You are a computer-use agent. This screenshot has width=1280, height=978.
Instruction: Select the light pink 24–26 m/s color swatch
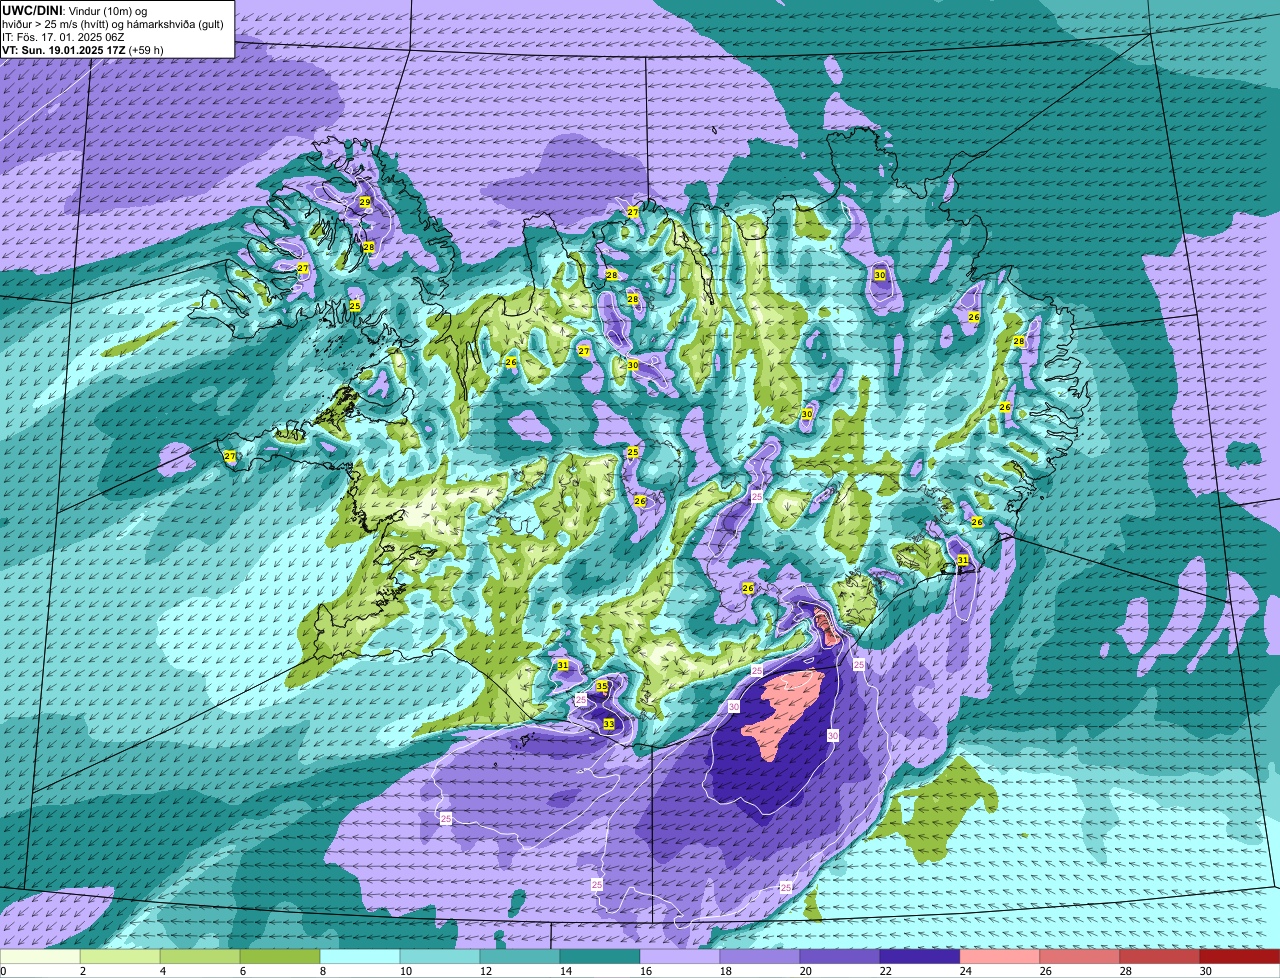[x=1000, y=956]
